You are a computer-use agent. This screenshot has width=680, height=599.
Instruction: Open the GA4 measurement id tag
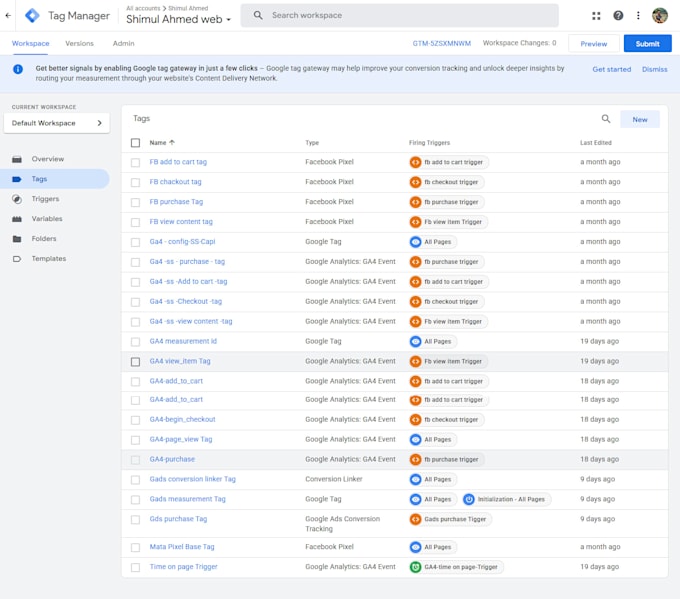click(x=183, y=341)
